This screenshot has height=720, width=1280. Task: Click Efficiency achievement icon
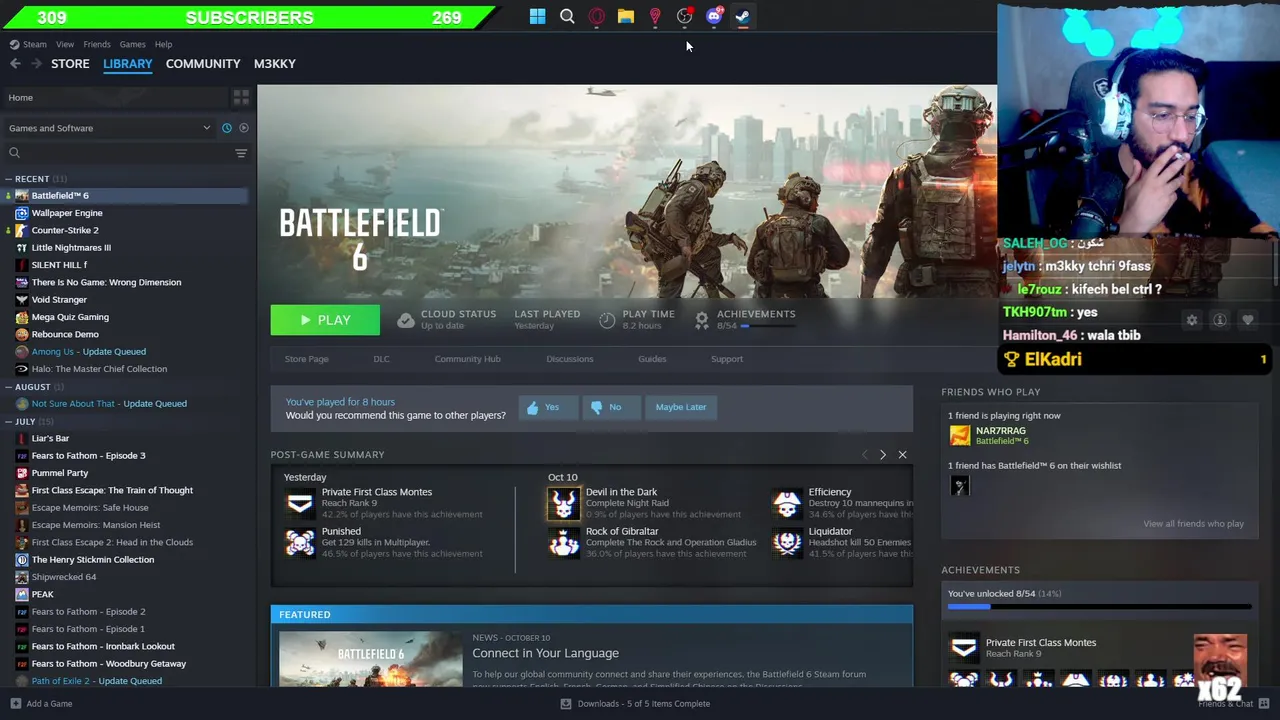[x=787, y=503]
